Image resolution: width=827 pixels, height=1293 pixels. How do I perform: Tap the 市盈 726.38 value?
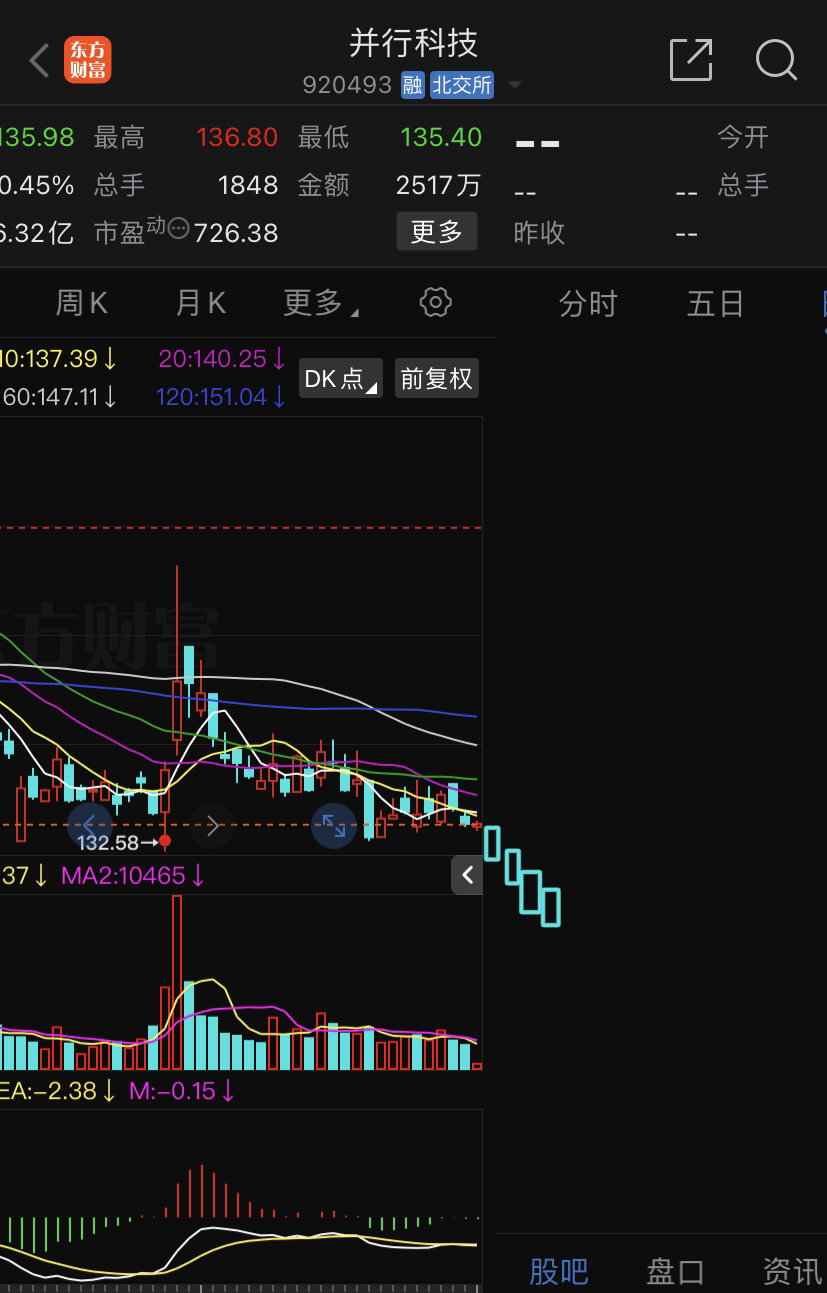(x=236, y=233)
